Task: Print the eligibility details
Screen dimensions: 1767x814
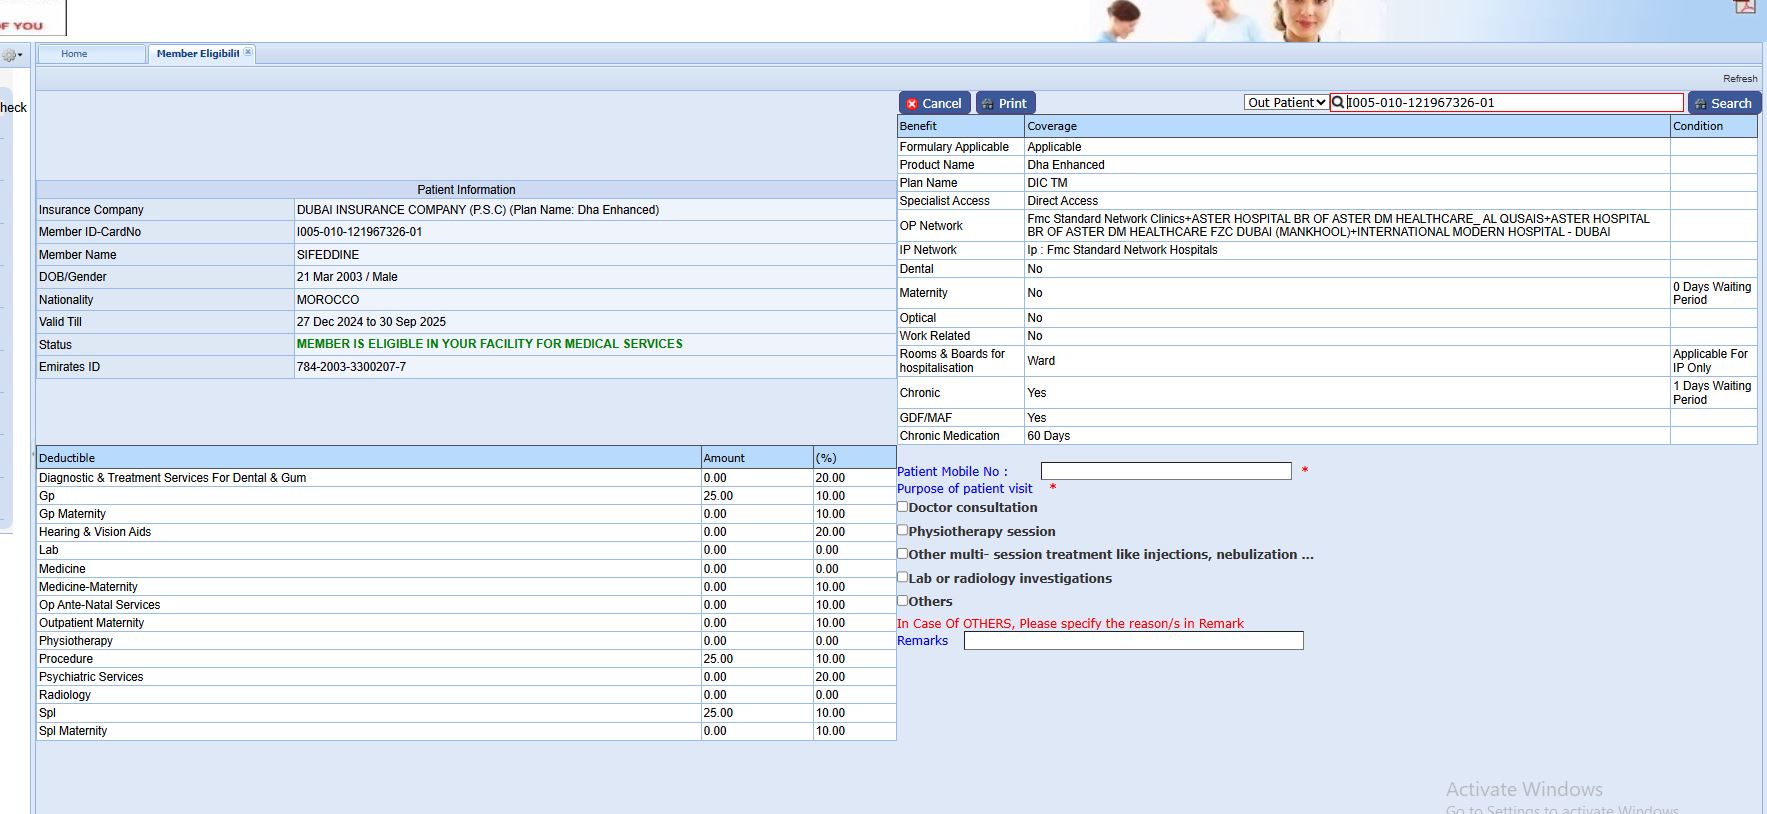Action: coord(1005,103)
